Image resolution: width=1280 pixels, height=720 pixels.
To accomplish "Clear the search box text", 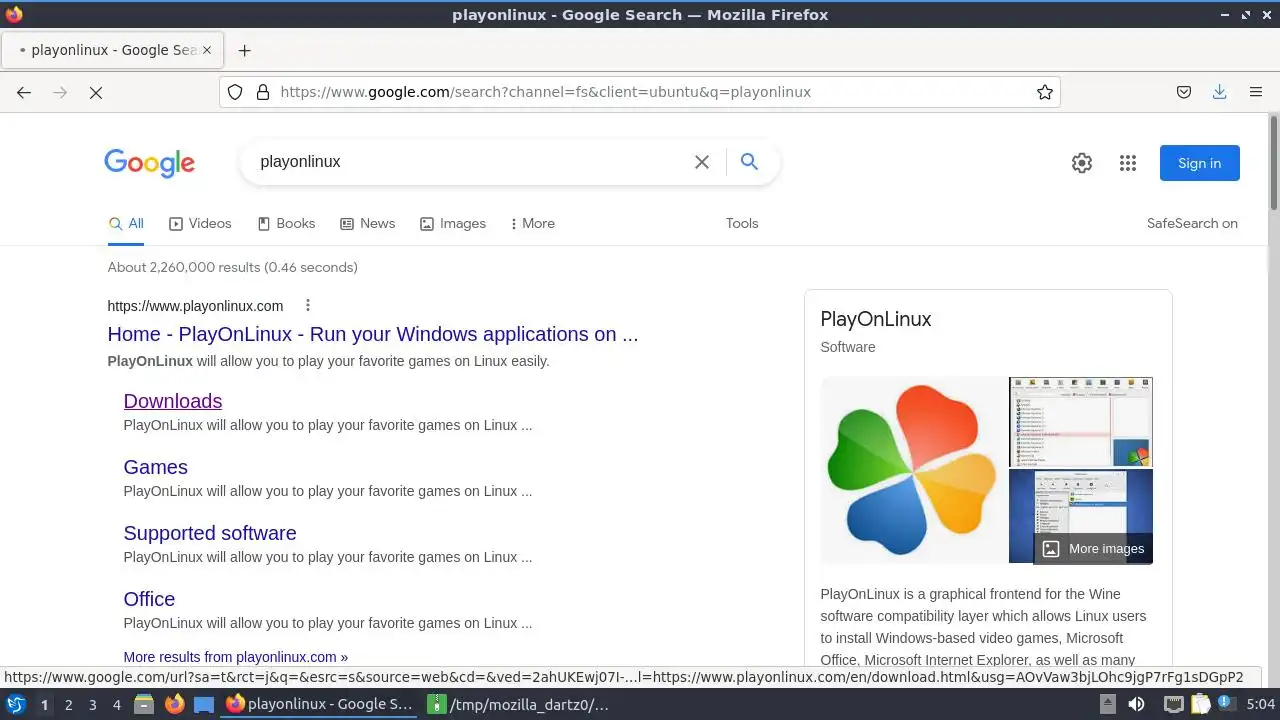I will coord(702,162).
